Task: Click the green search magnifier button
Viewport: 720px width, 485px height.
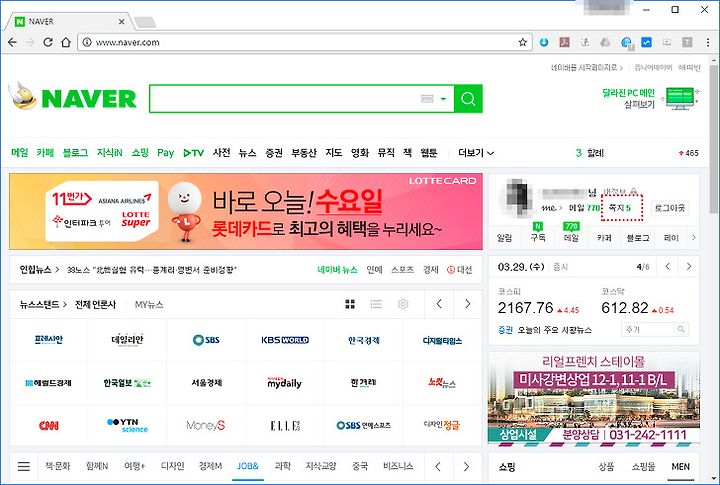Action: click(468, 99)
